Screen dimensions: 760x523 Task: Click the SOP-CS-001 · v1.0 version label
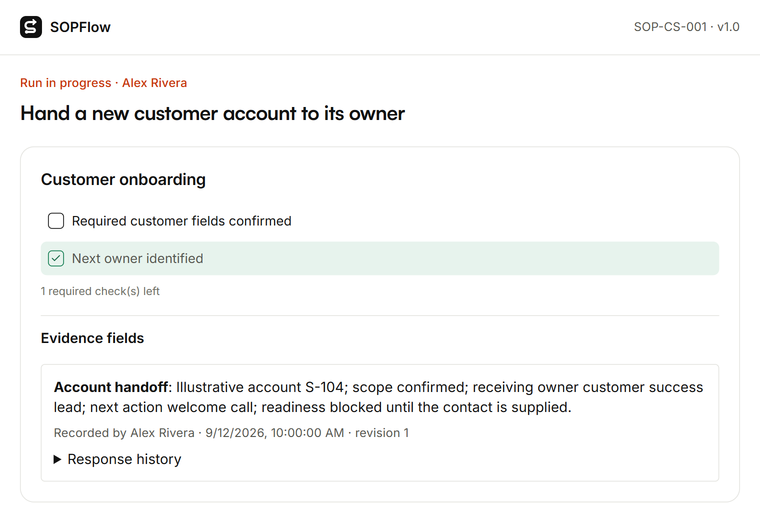pos(686,27)
